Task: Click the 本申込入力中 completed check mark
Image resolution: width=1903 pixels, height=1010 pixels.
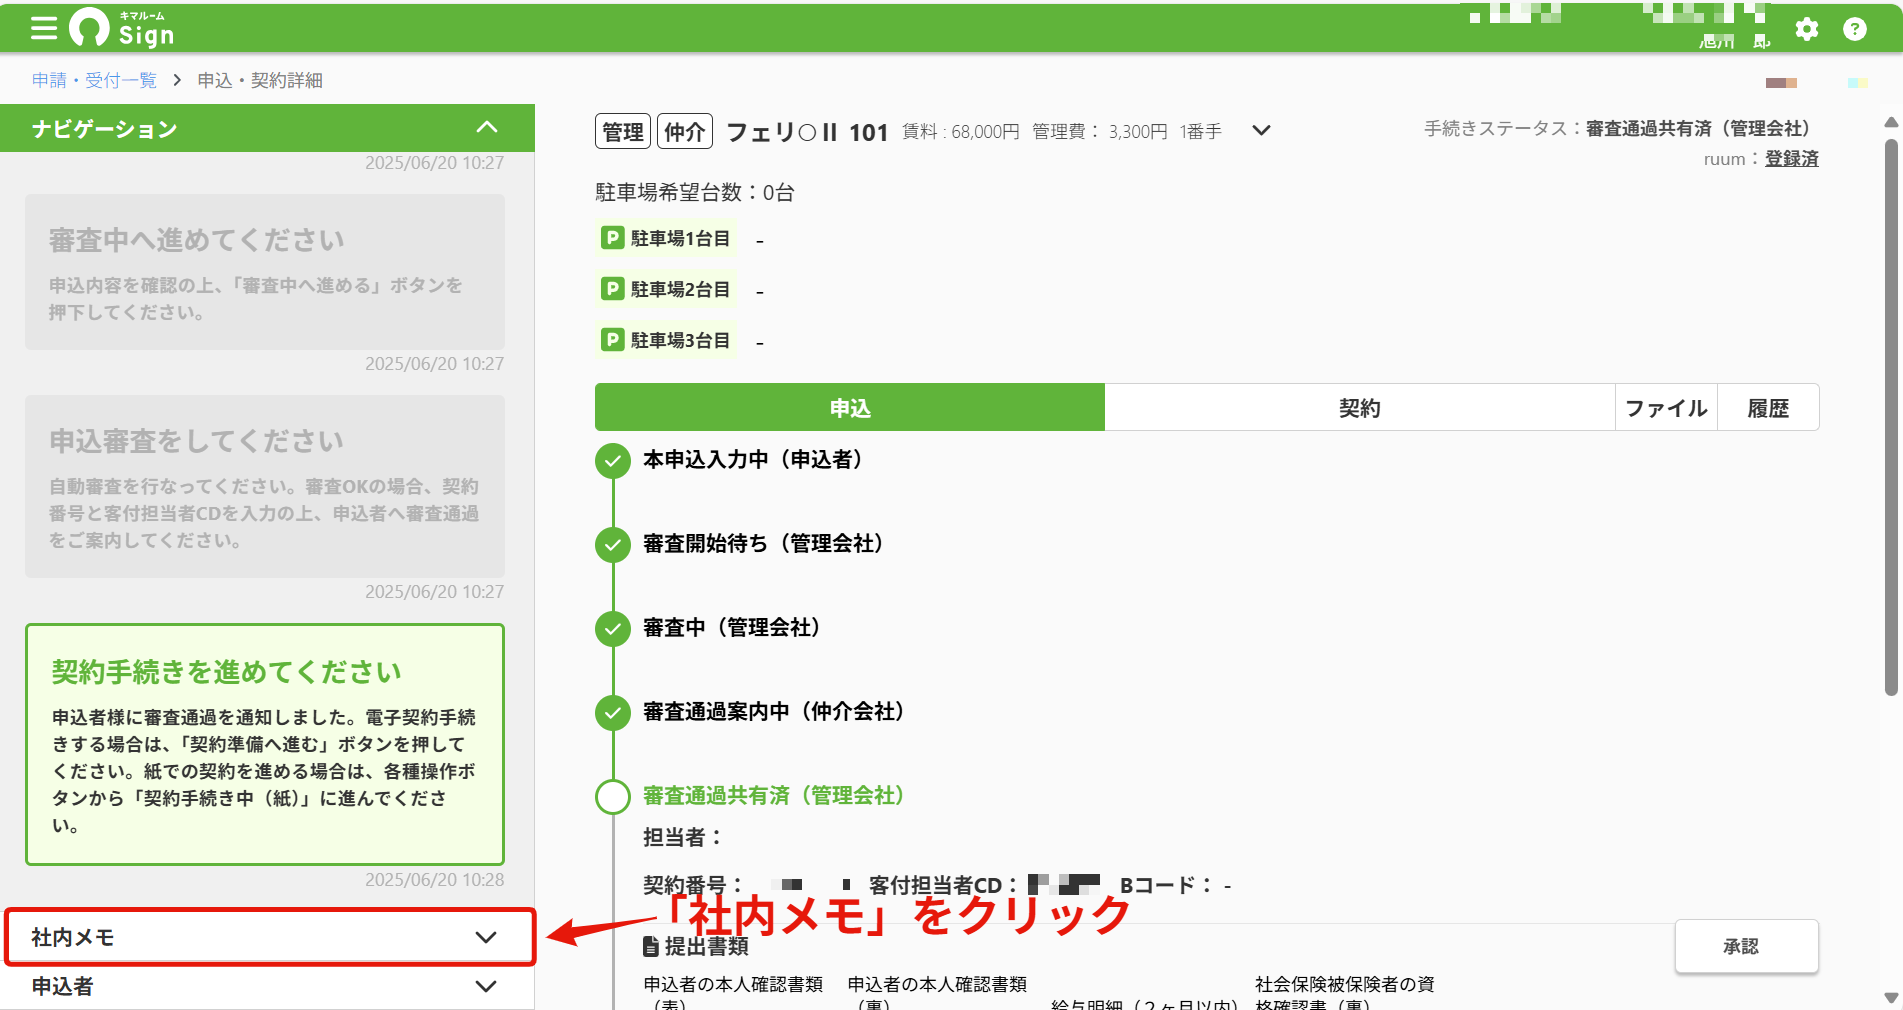Action: [x=613, y=460]
